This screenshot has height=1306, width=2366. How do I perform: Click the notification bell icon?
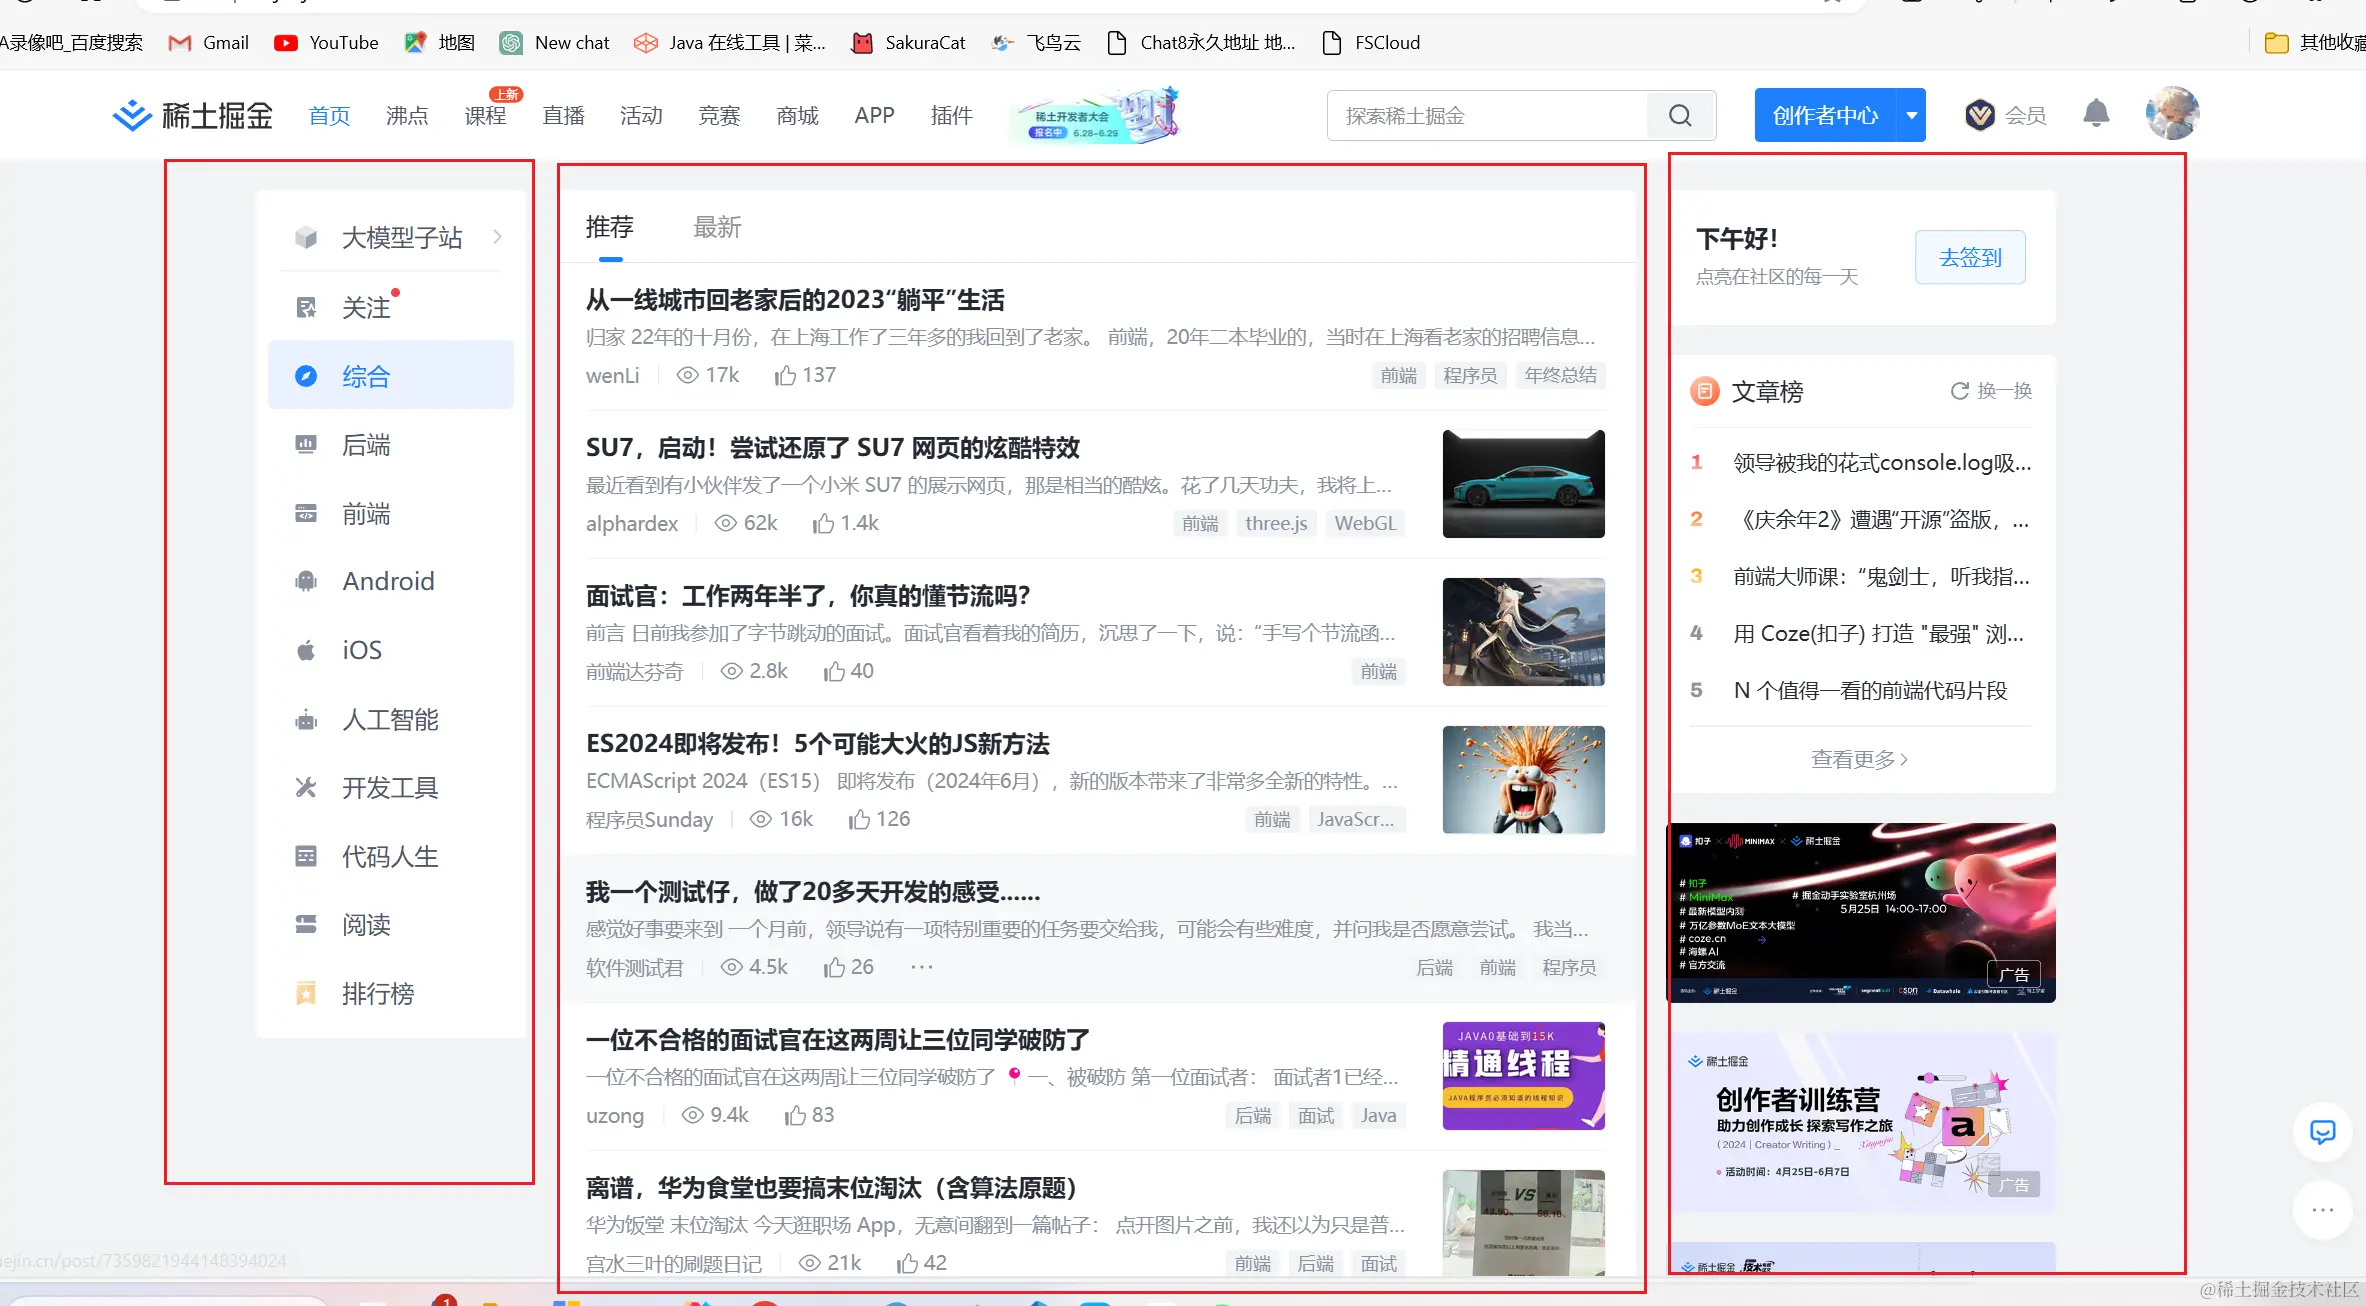(2096, 114)
